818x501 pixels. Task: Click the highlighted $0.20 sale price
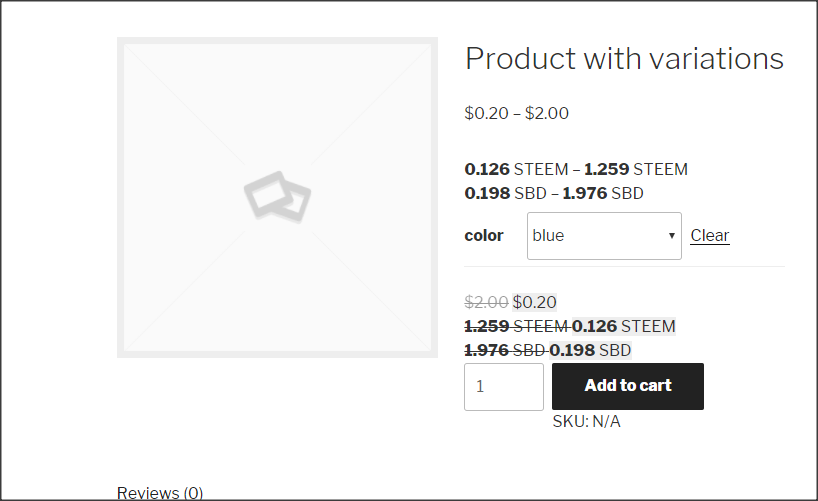coord(535,302)
